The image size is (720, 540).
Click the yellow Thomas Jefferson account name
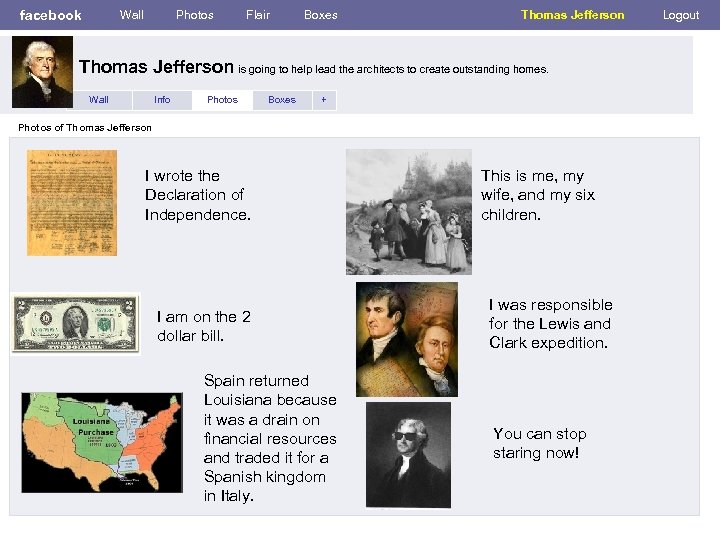tap(573, 15)
